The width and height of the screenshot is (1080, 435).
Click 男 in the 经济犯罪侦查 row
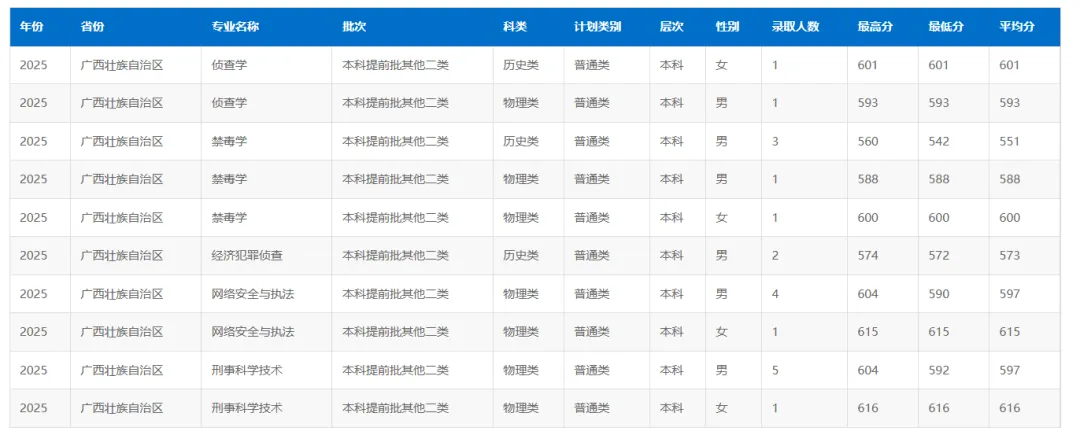(721, 255)
